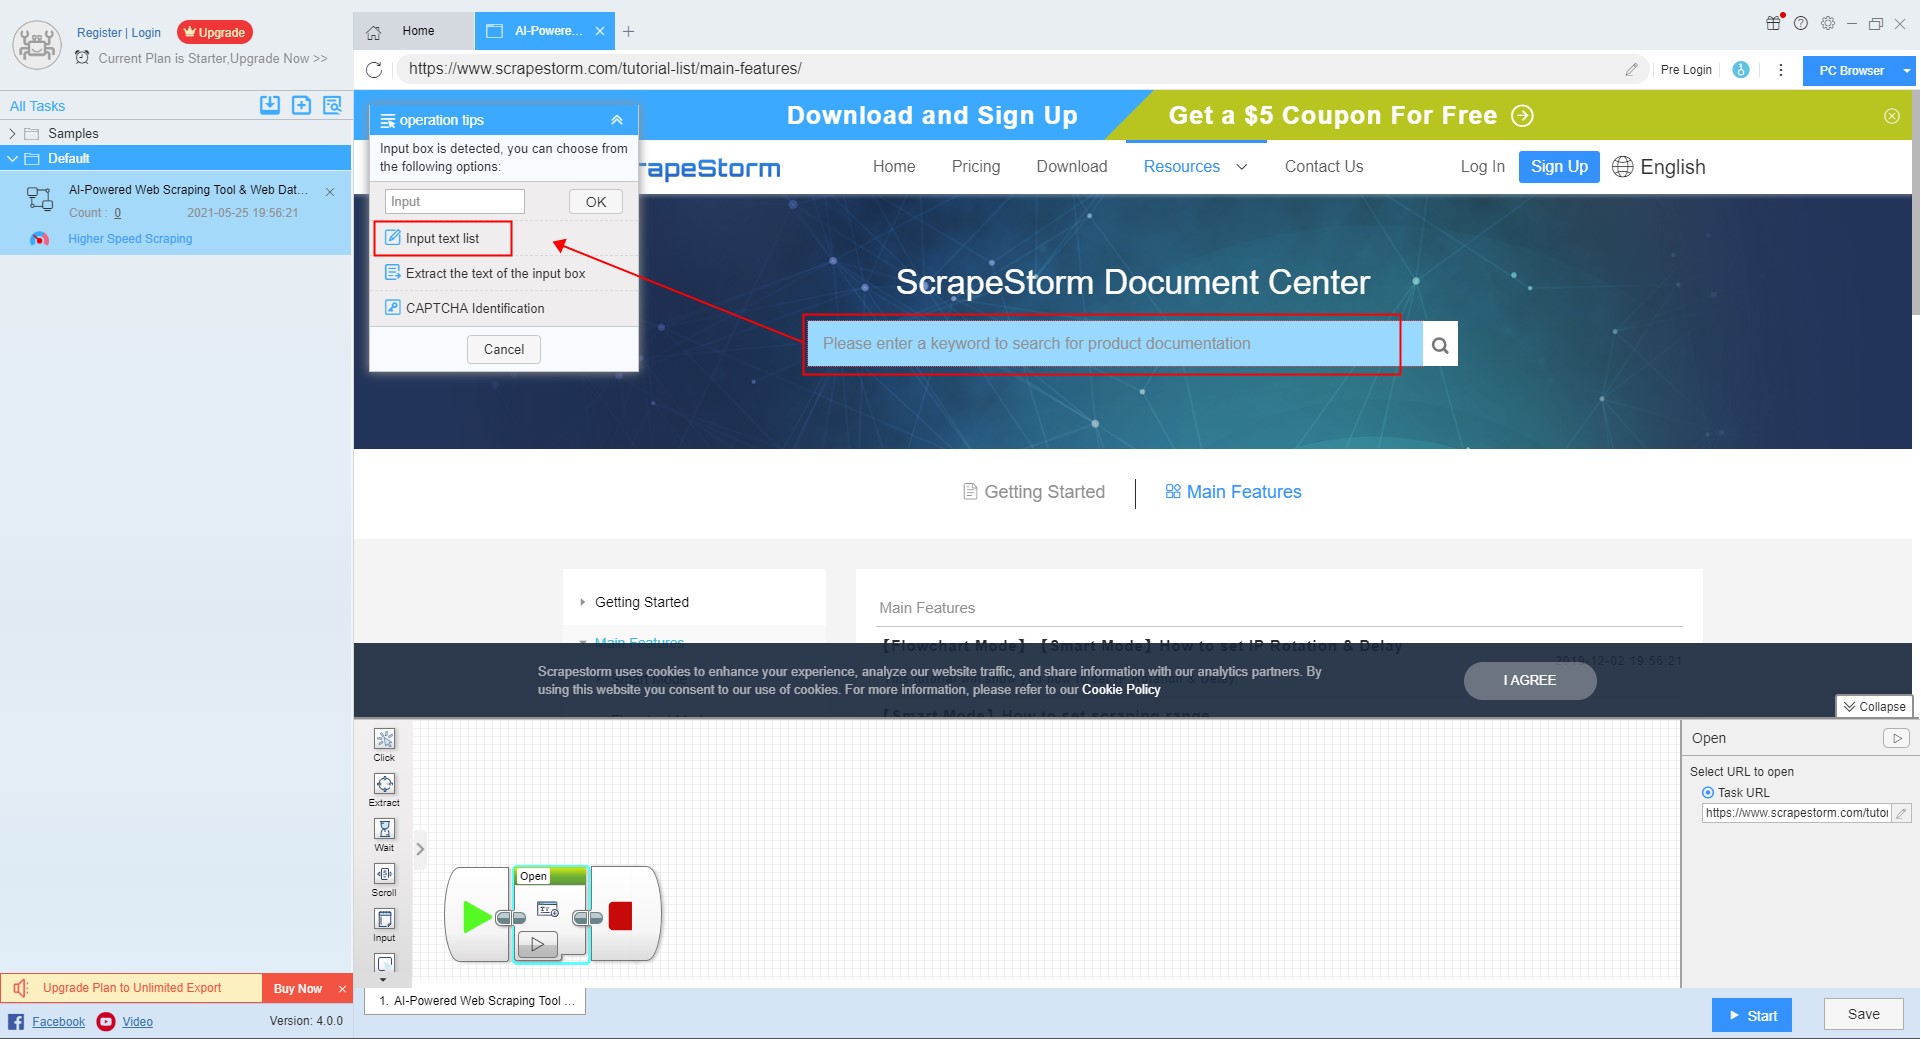Click the Pre Login button
The image size is (1921, 1039).
pyautogui.click(x=1686, y=70)
